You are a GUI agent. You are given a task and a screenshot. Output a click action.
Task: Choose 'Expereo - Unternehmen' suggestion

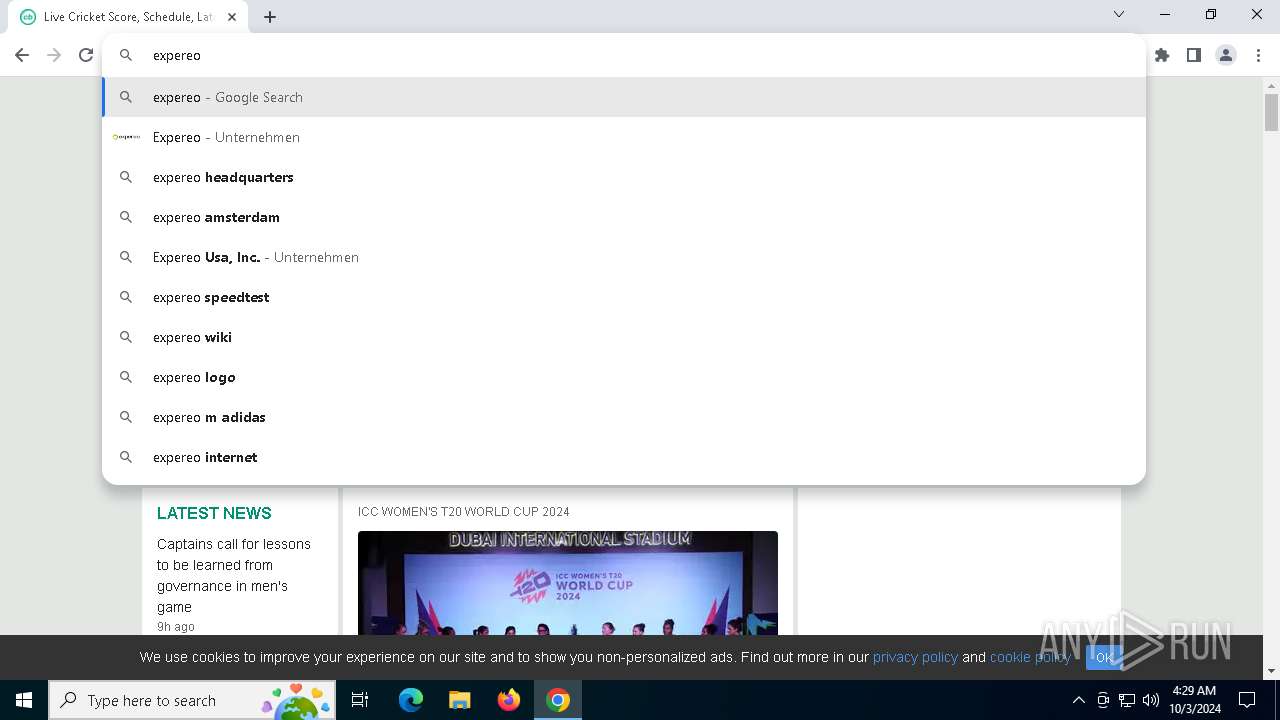coord(624,137)
